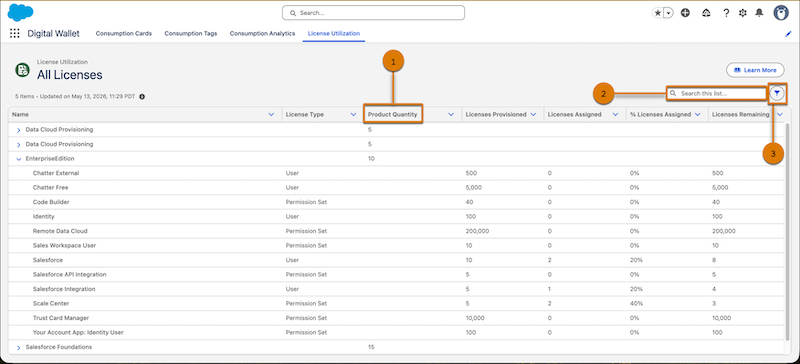Viewport: 800px width, 364px height.
Task: Click the 40% assigned value for Scale Center
Action: [635, 303]
